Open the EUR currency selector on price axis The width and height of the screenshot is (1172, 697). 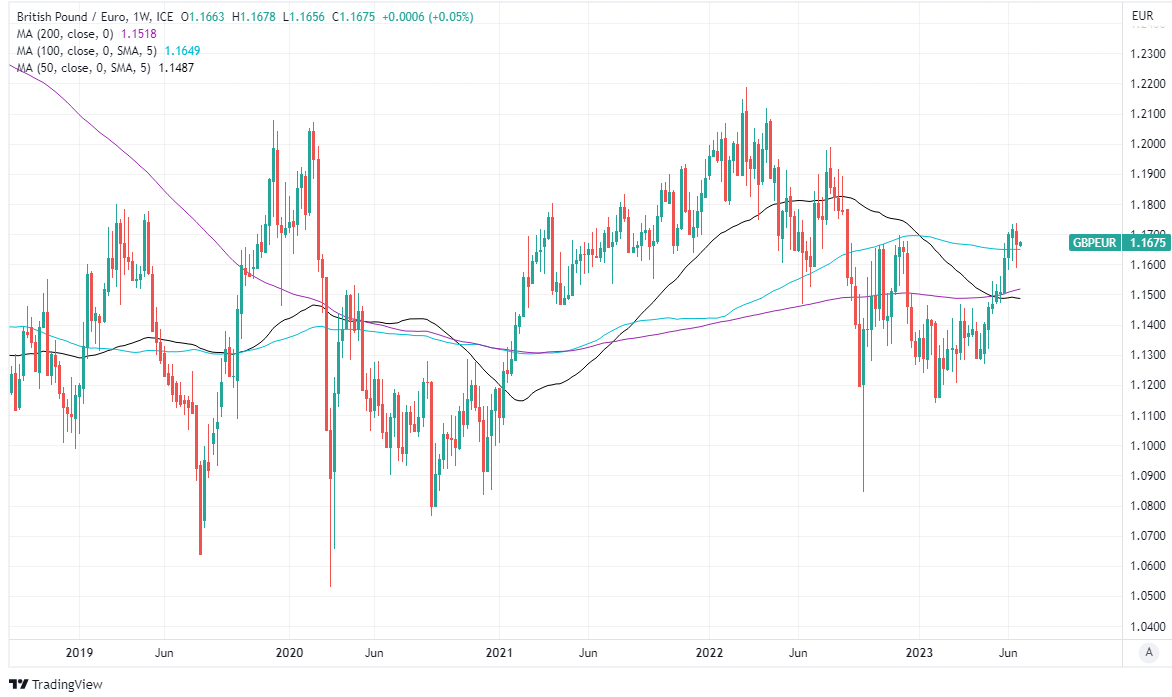pyautogui.click(x=1143, y=16)
